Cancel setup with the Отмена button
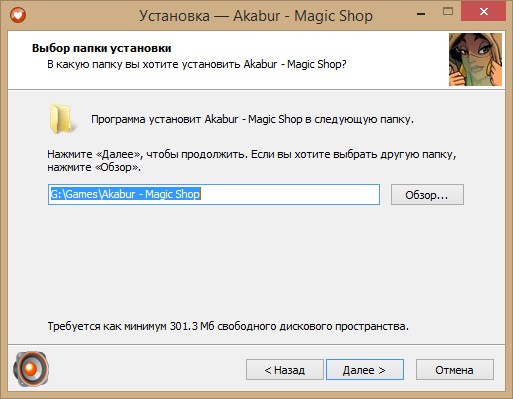Image resolution: width=513 pixels, height=399 pixels. [x=455, y=370]
